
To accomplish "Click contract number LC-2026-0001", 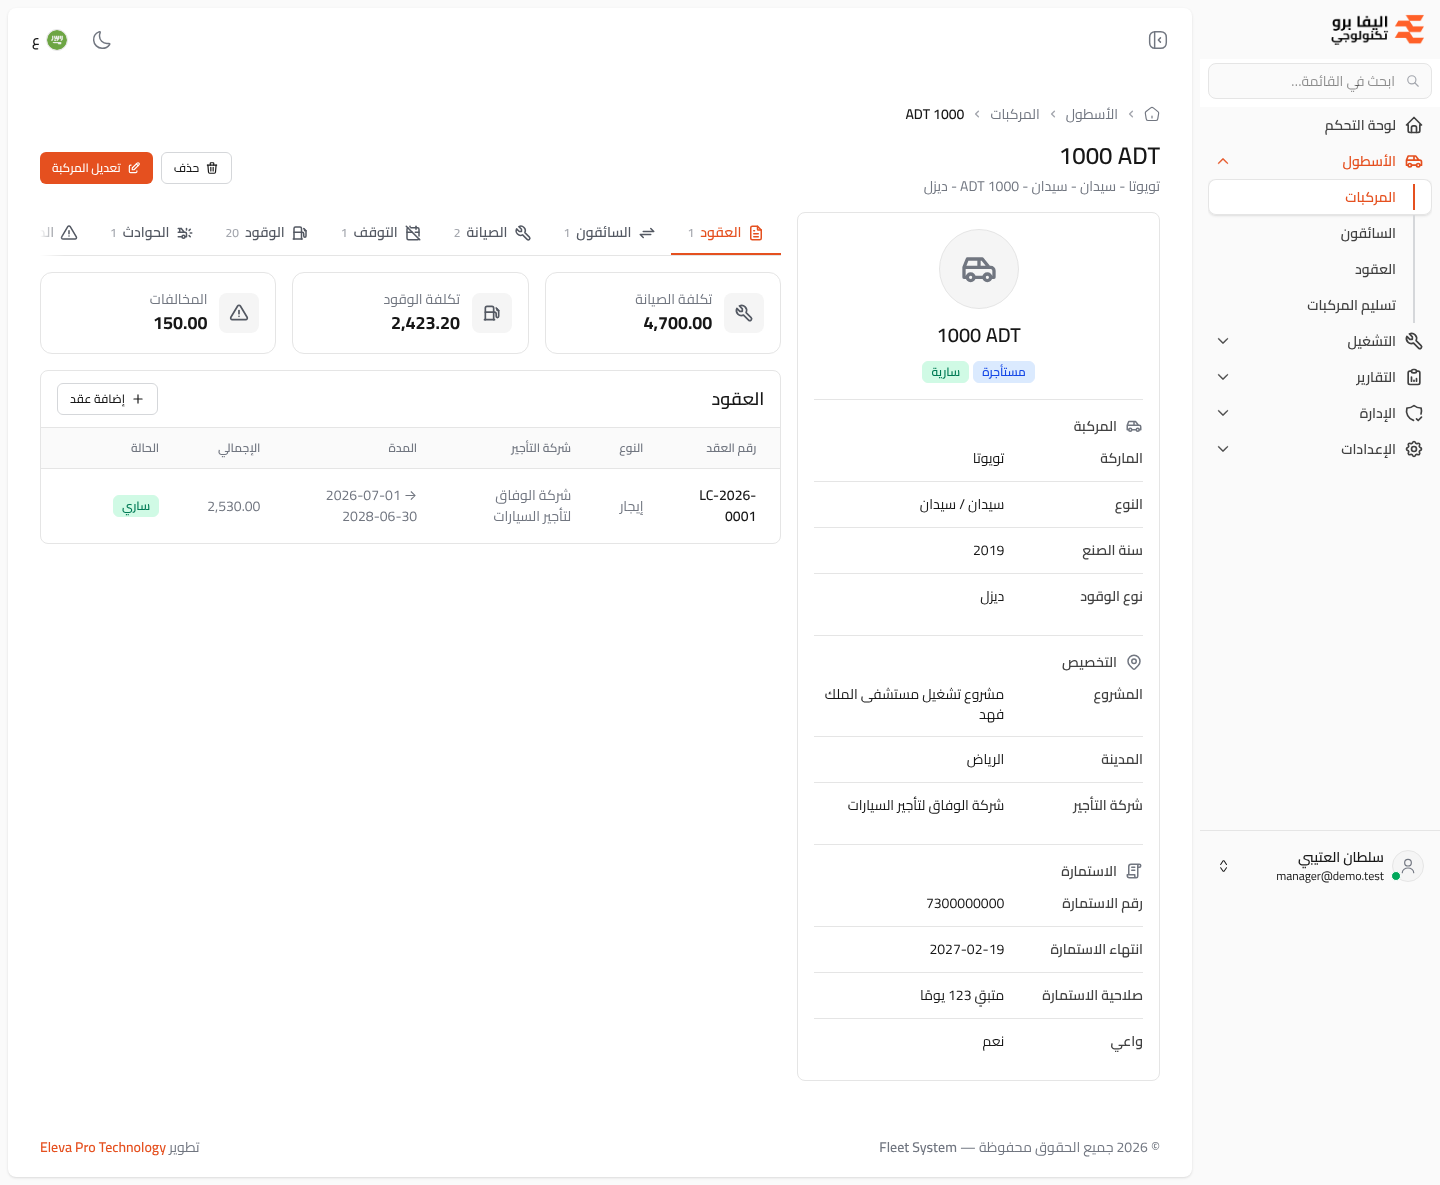I will tap(727, 506).
